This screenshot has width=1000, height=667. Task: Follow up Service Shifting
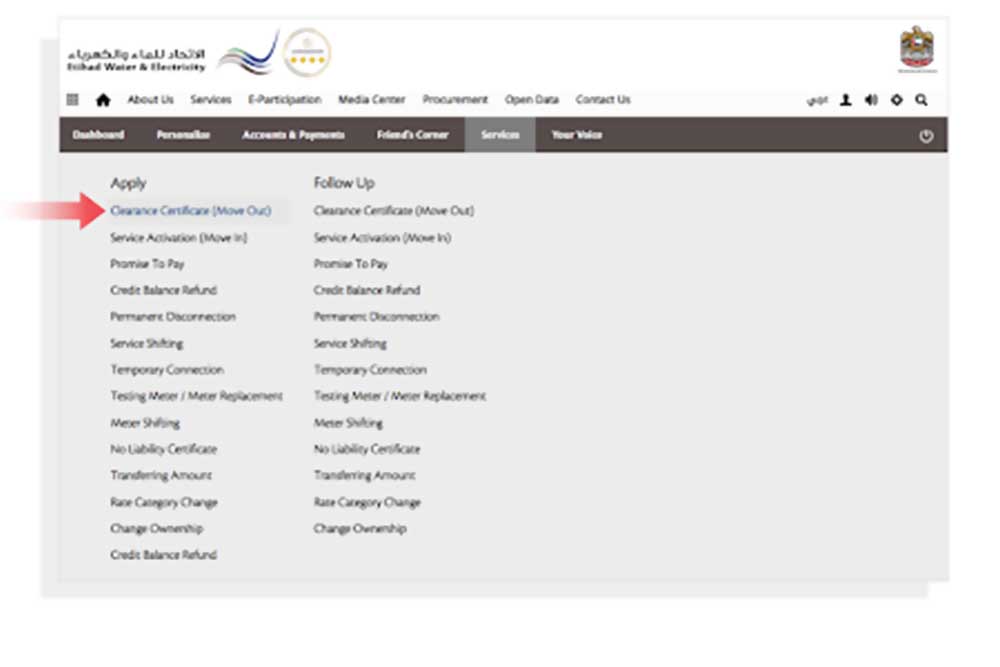pos(350,343)
